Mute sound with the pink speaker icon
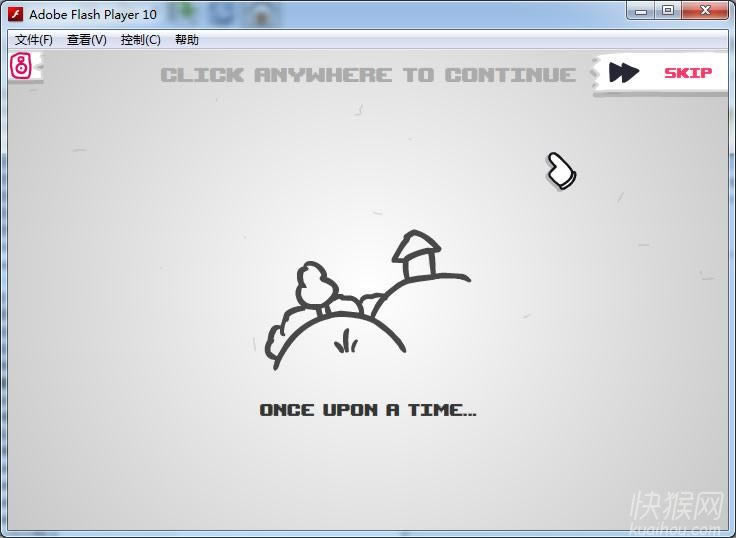Viewport: 736px width, 538px height. click(21, 67)
